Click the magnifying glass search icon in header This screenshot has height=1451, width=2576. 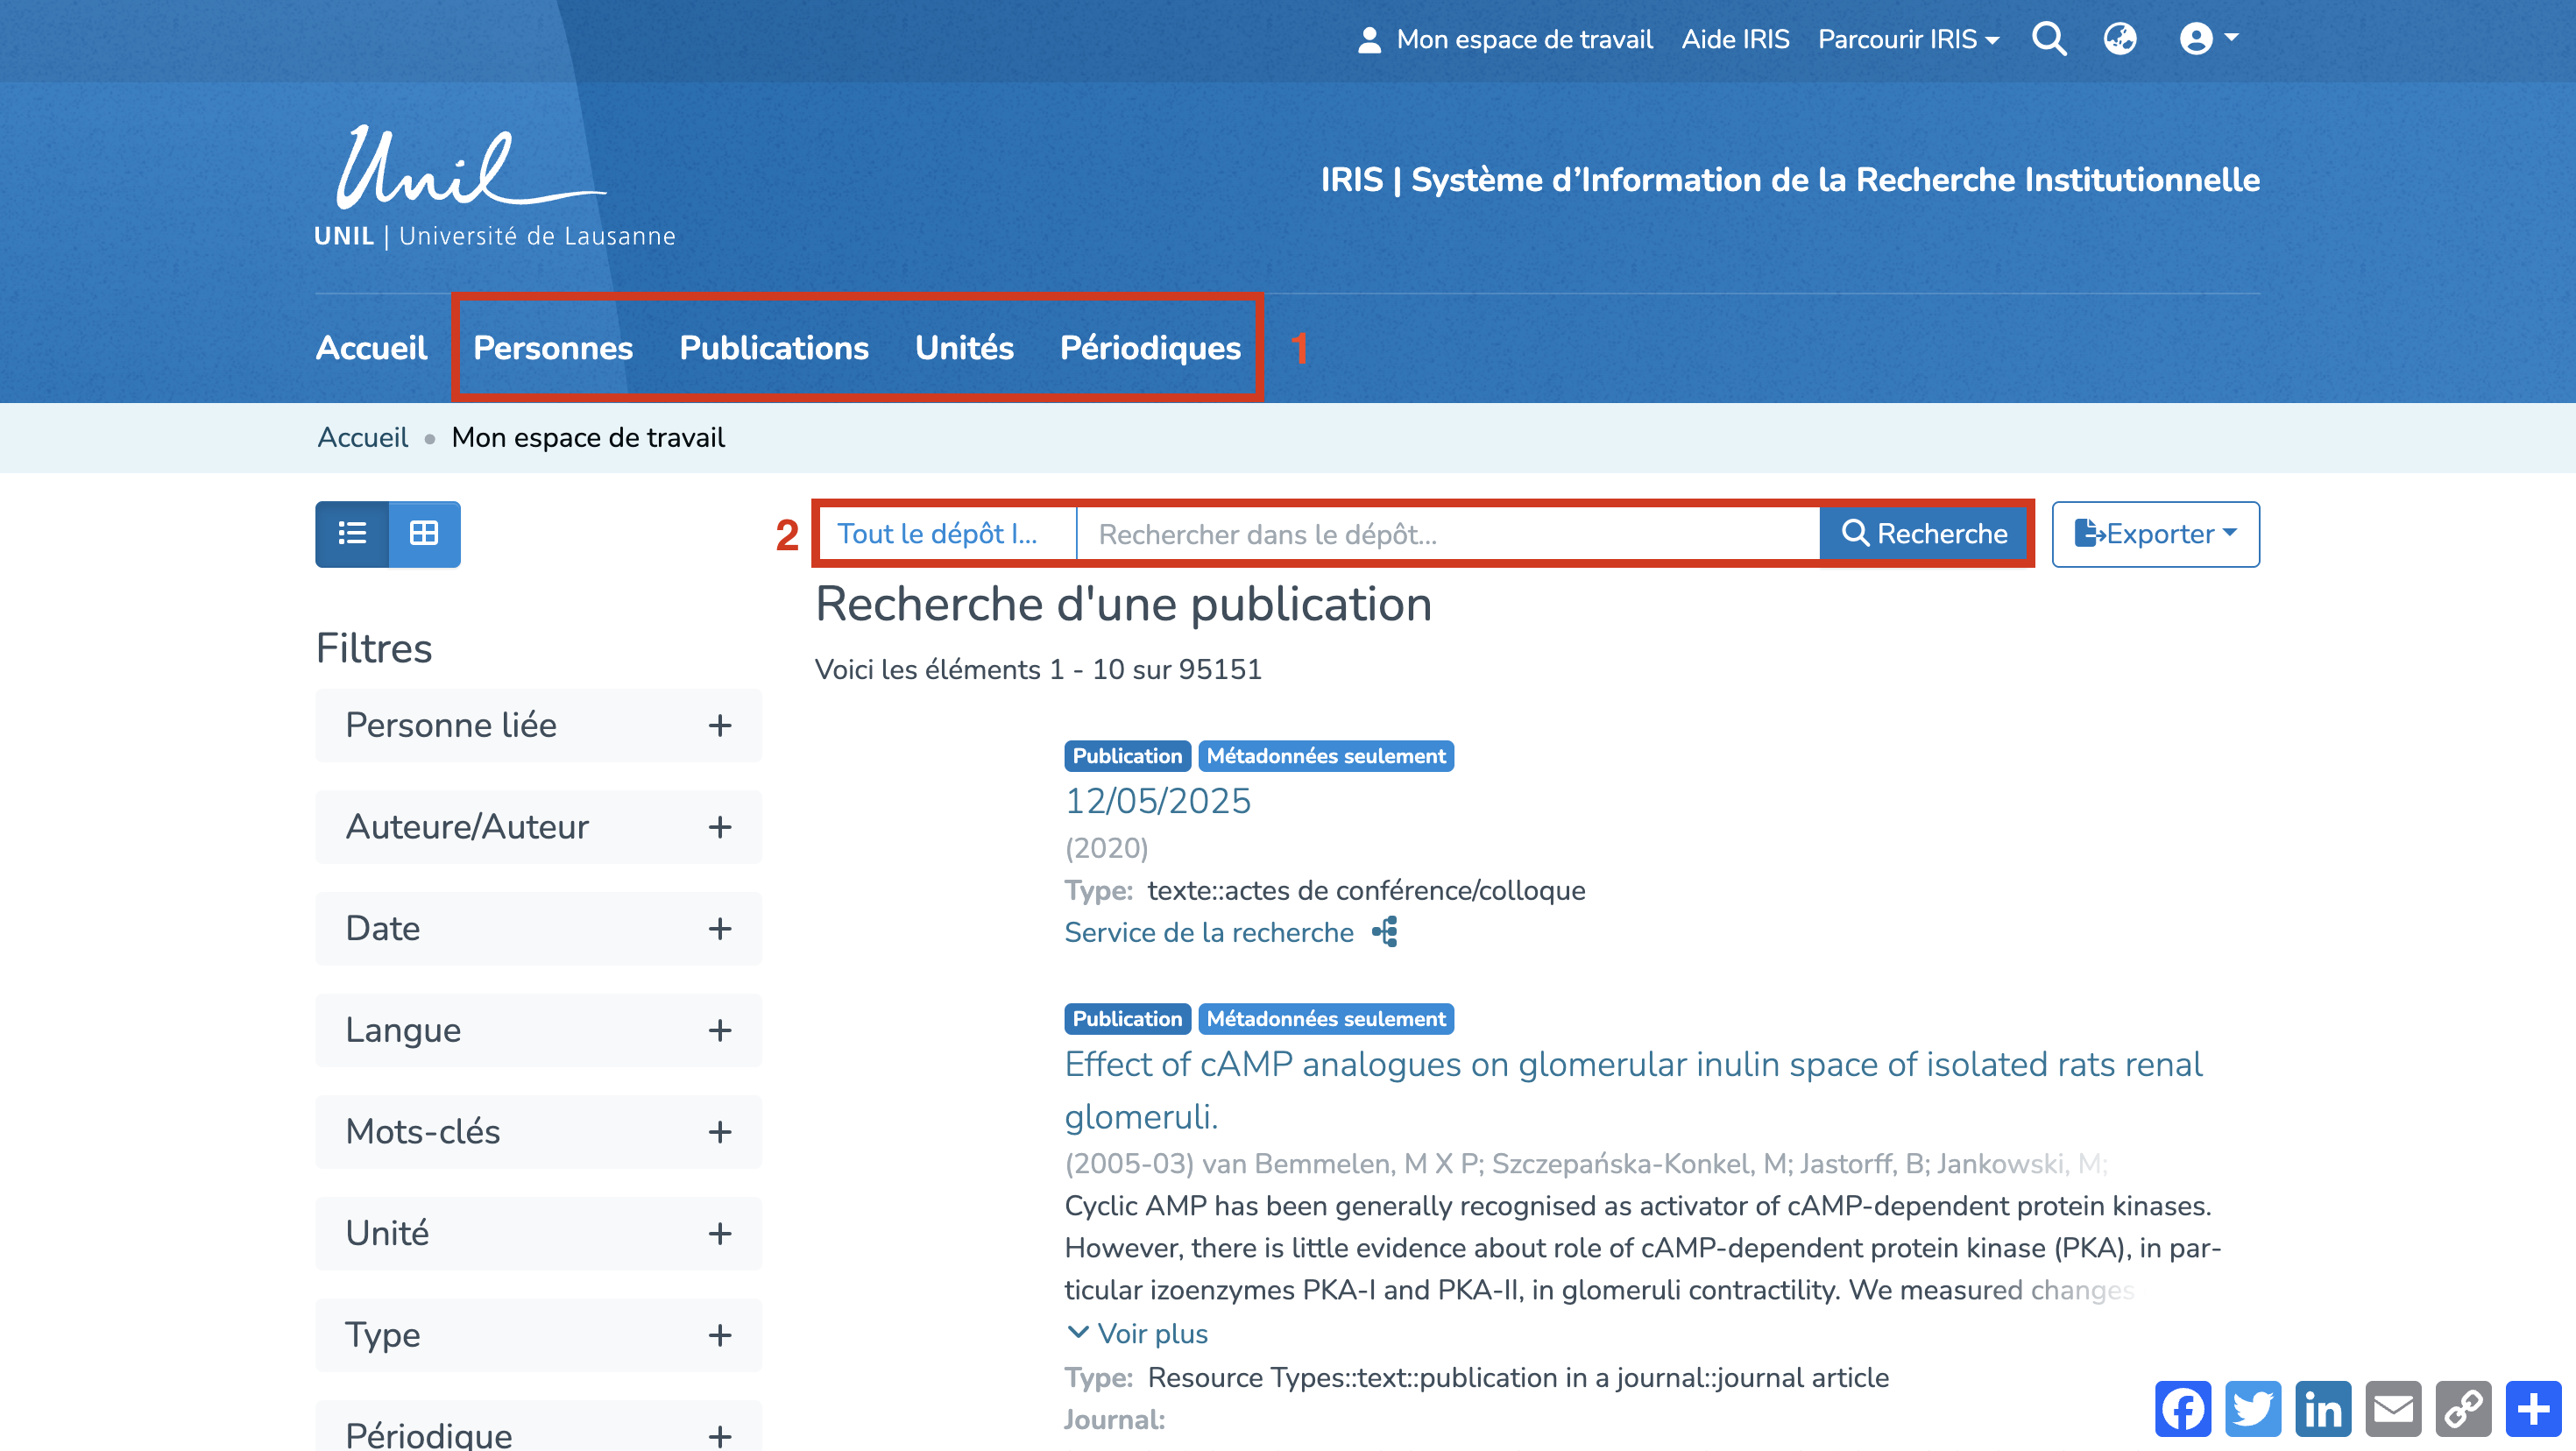(x=2048, y=39)
